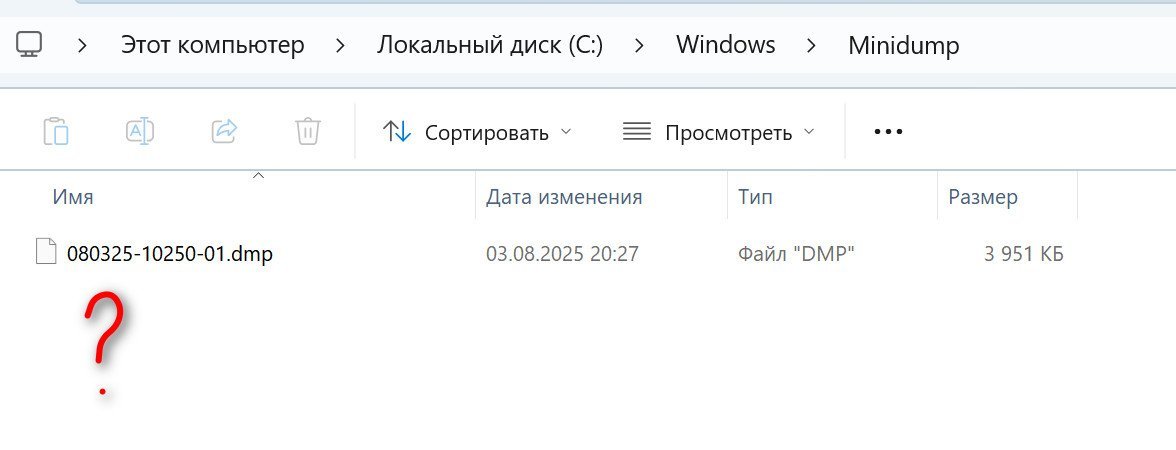The height and width of the screenshot is (450, 1176).
Task: Open Windows folder in breadcrumb path
Action: [725, 45]
